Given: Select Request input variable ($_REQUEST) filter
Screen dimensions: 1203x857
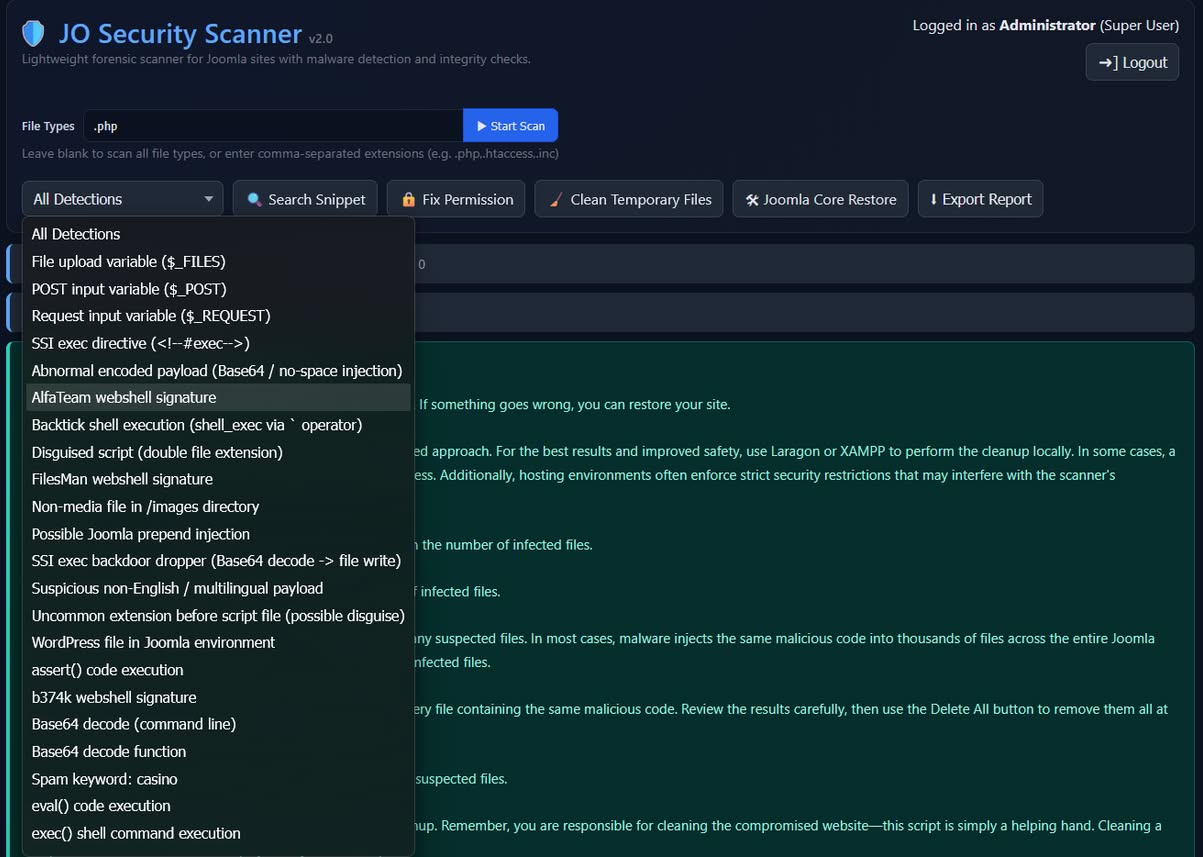Looking at the screenshot, I should (x=219, y=316).
